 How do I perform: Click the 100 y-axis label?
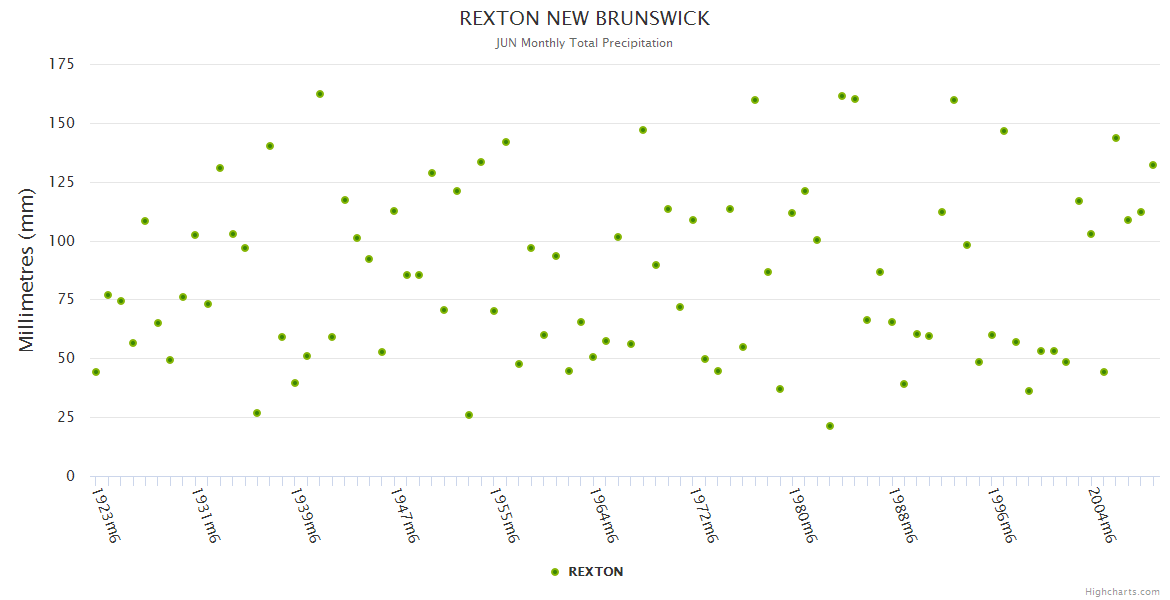click(x=62, y=241)
